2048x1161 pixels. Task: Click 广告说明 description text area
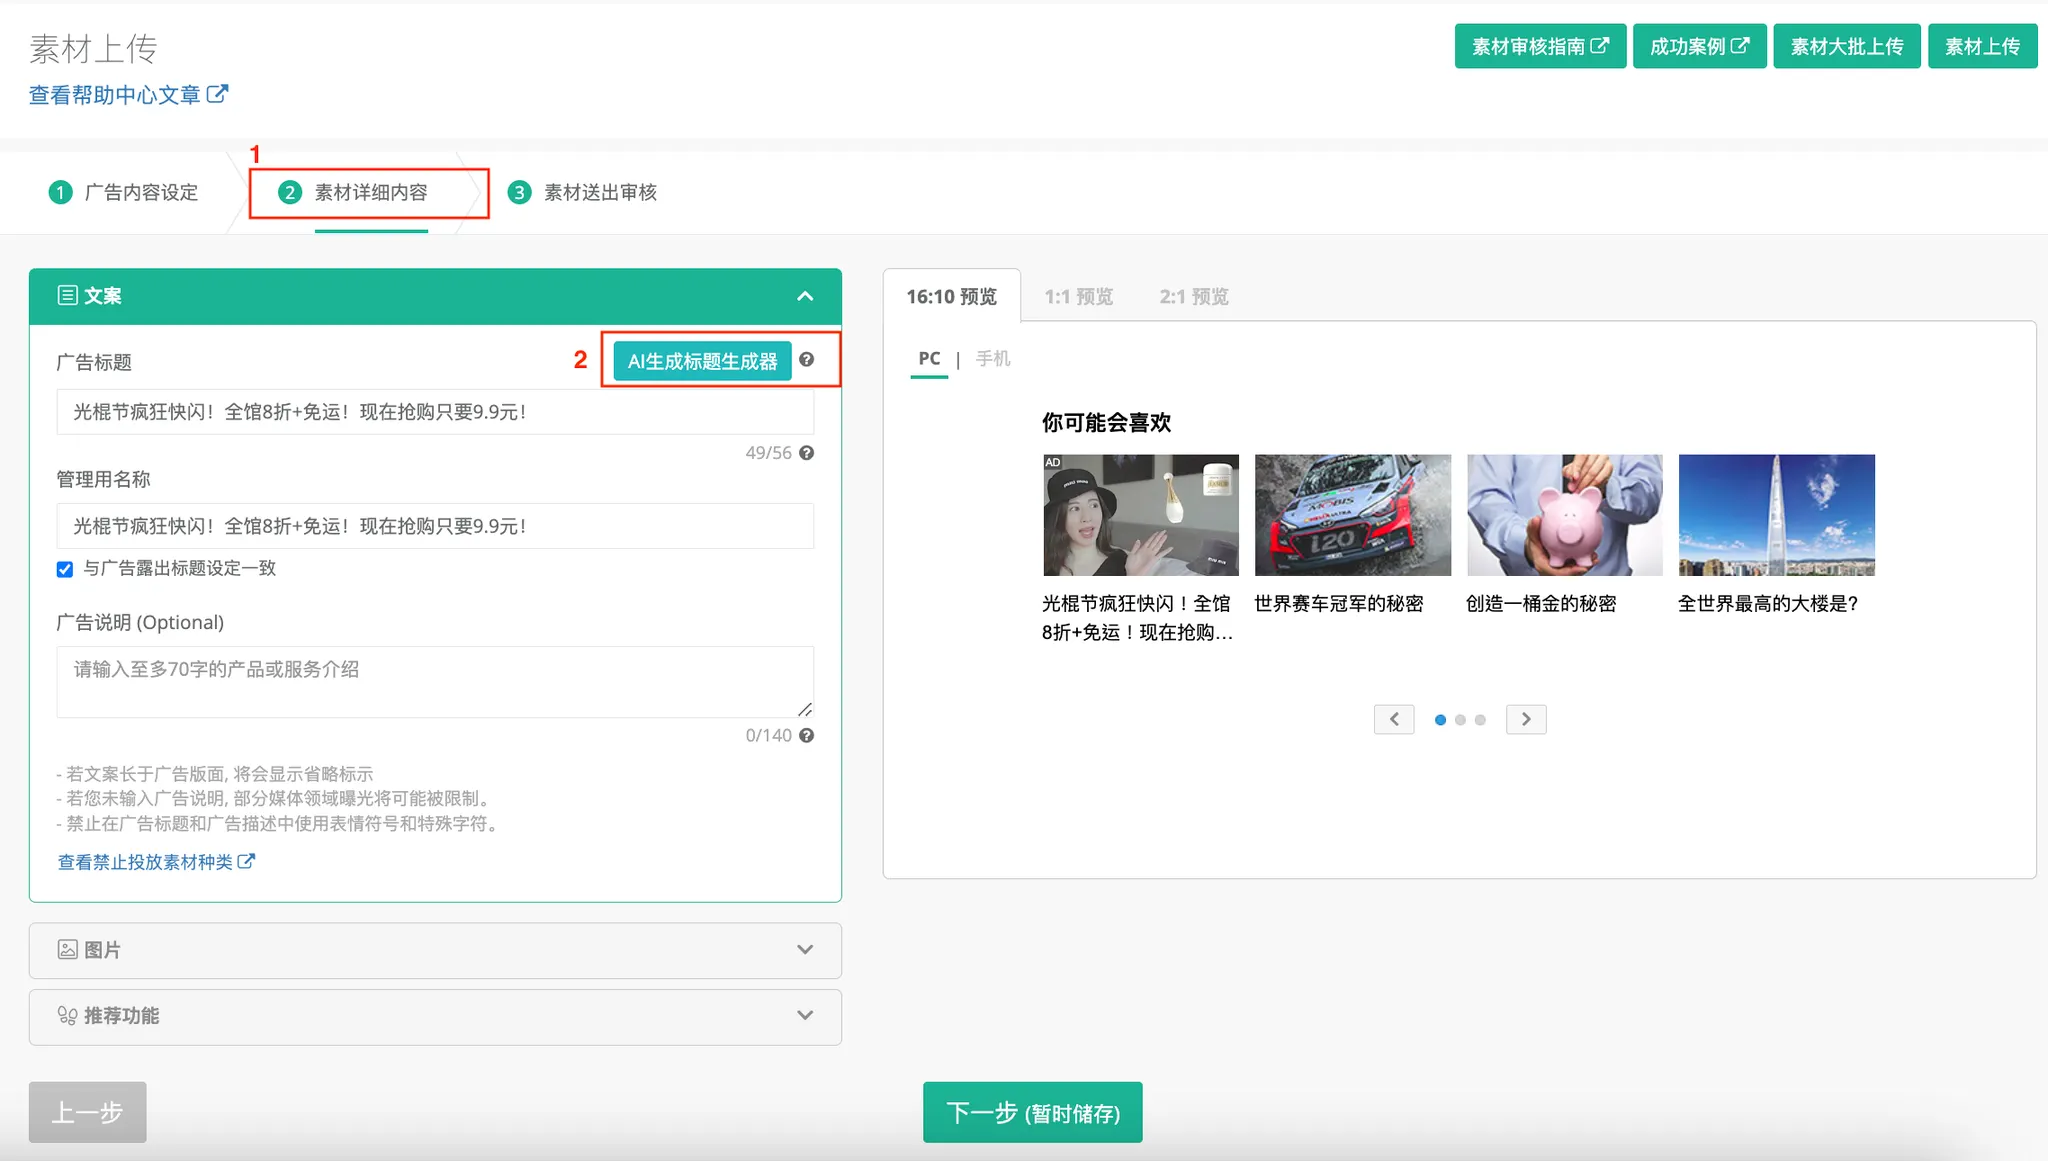pos(435,681)
